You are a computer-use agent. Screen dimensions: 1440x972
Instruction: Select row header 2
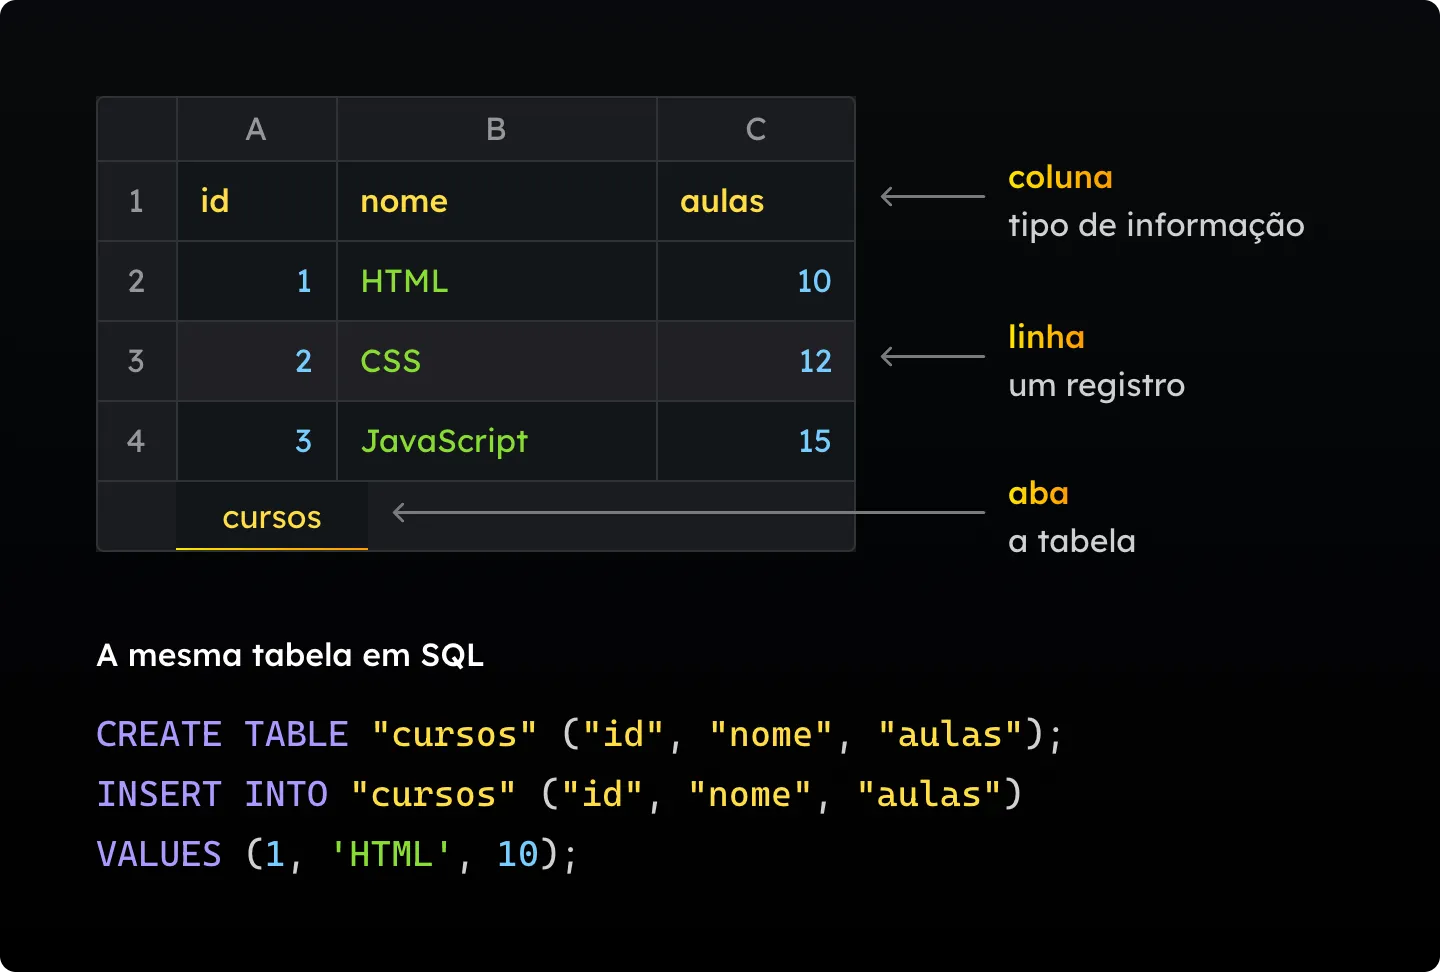click(137, 281)
